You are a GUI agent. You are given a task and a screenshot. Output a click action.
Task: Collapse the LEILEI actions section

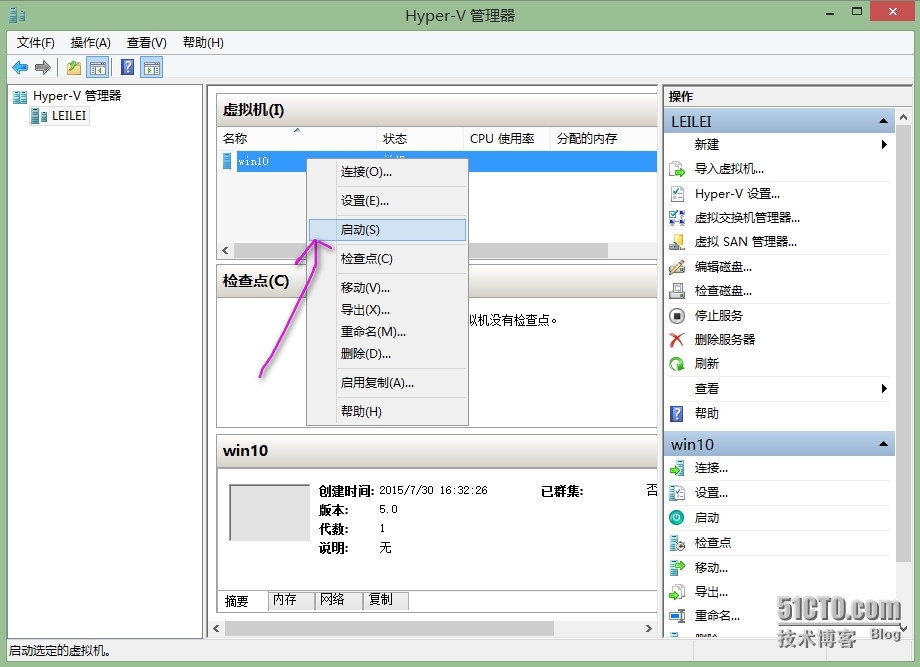[x=883, y=121]
